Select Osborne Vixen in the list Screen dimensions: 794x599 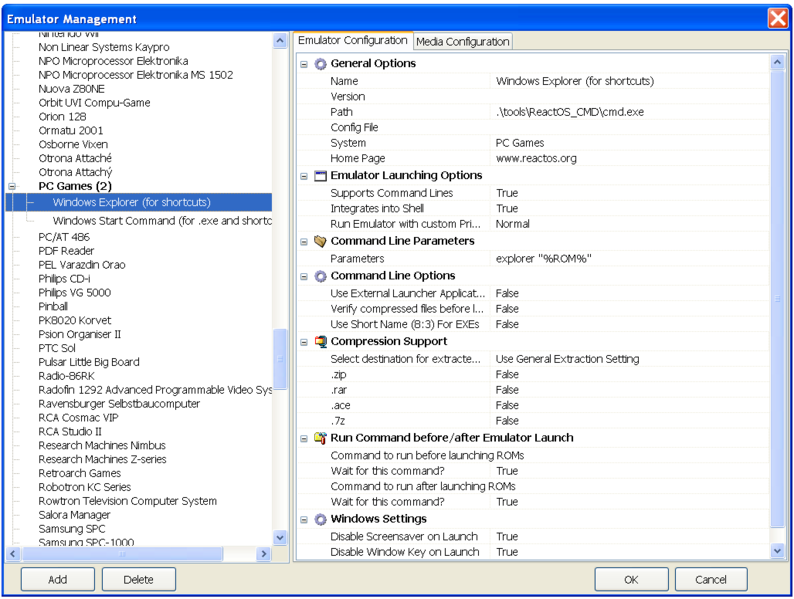point(73,144)
